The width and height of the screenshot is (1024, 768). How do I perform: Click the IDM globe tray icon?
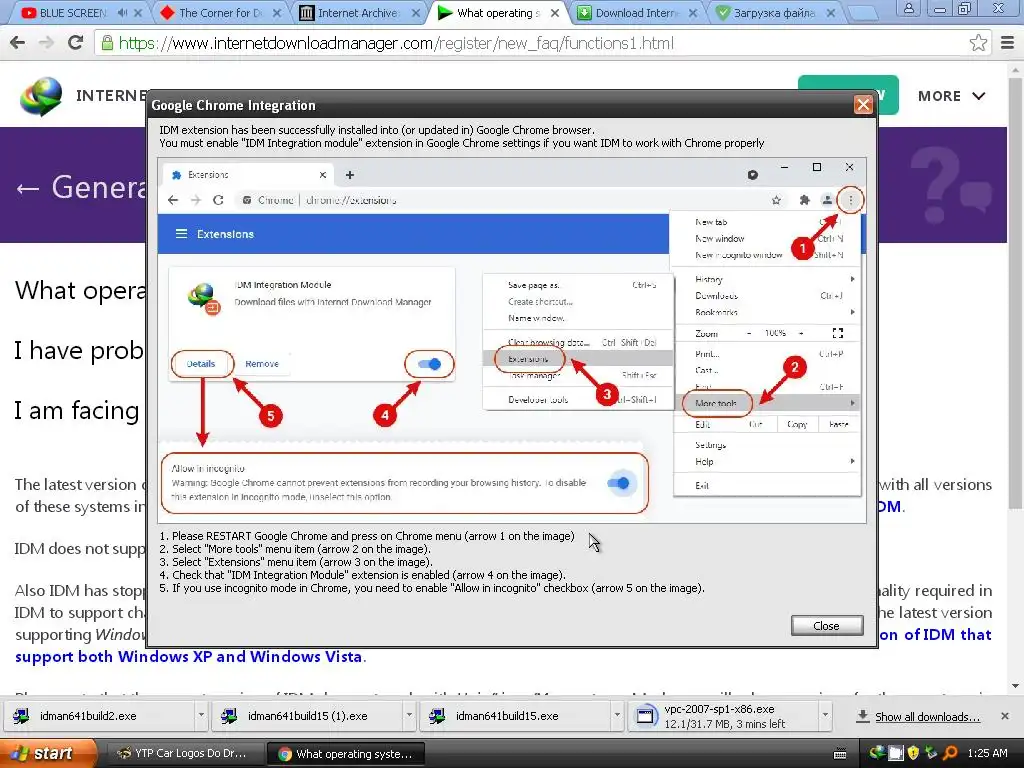click(878, 753)
